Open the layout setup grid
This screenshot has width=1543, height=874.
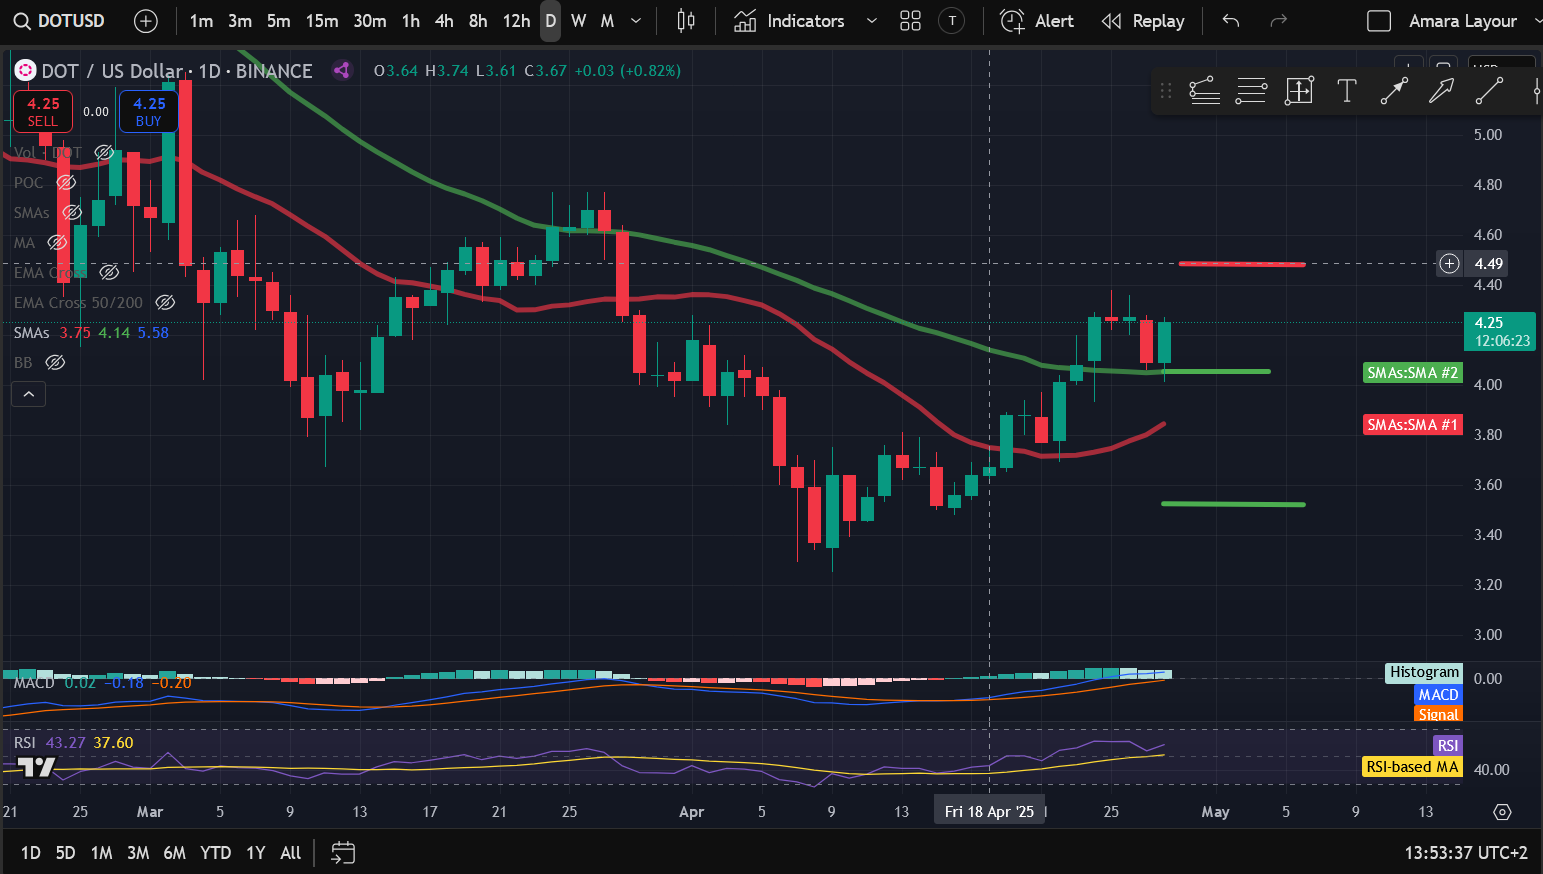pyautogui.click(x=910, y=21)
